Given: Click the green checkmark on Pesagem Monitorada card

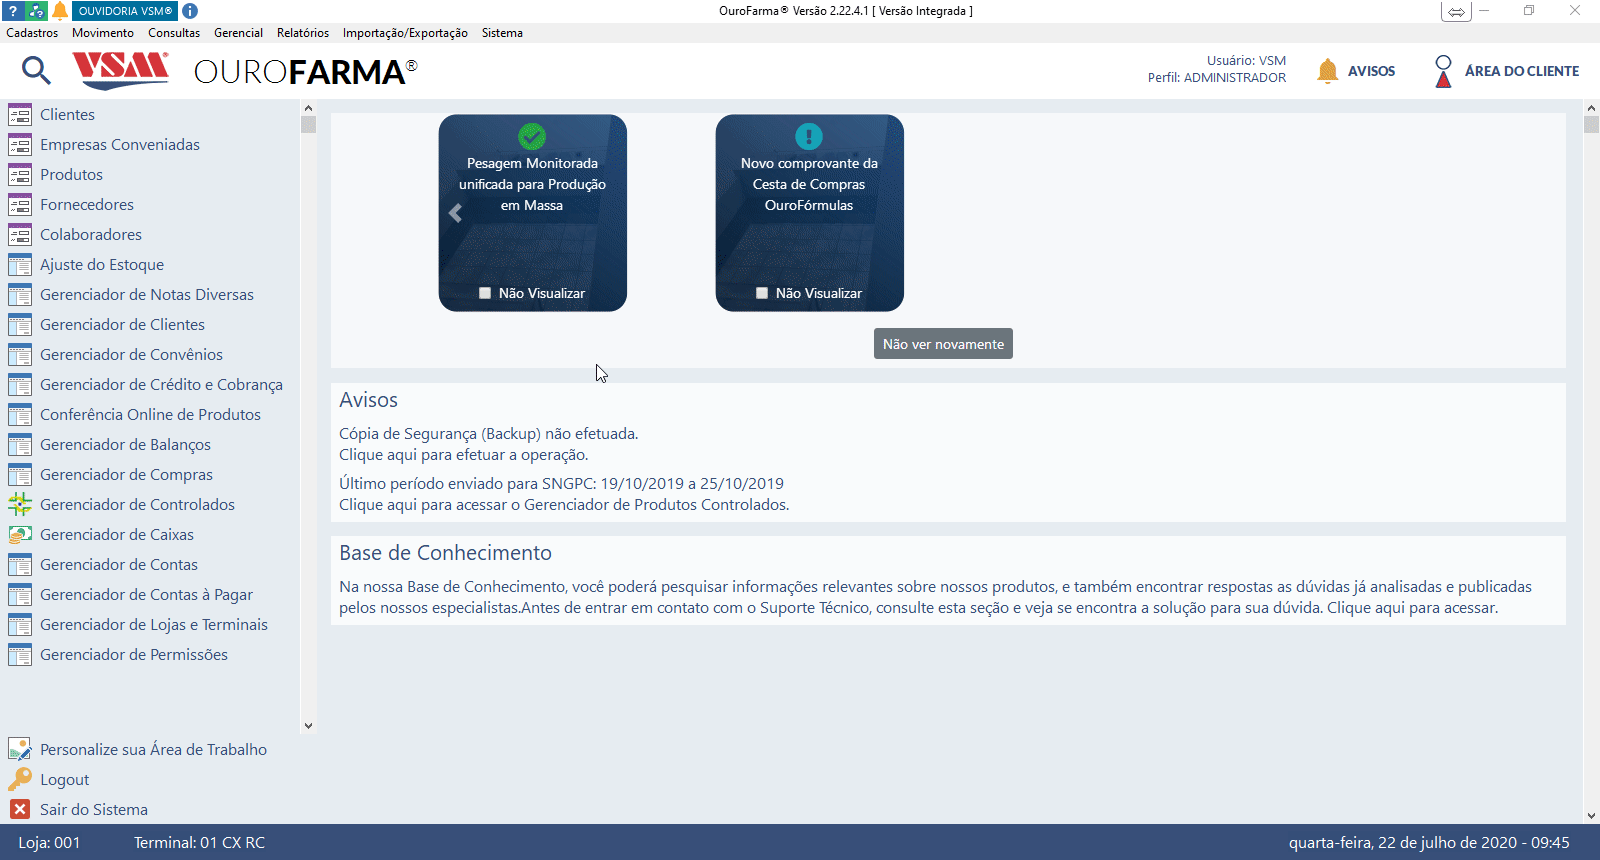Looking at the screenshot, I should [x=532, y=136].
